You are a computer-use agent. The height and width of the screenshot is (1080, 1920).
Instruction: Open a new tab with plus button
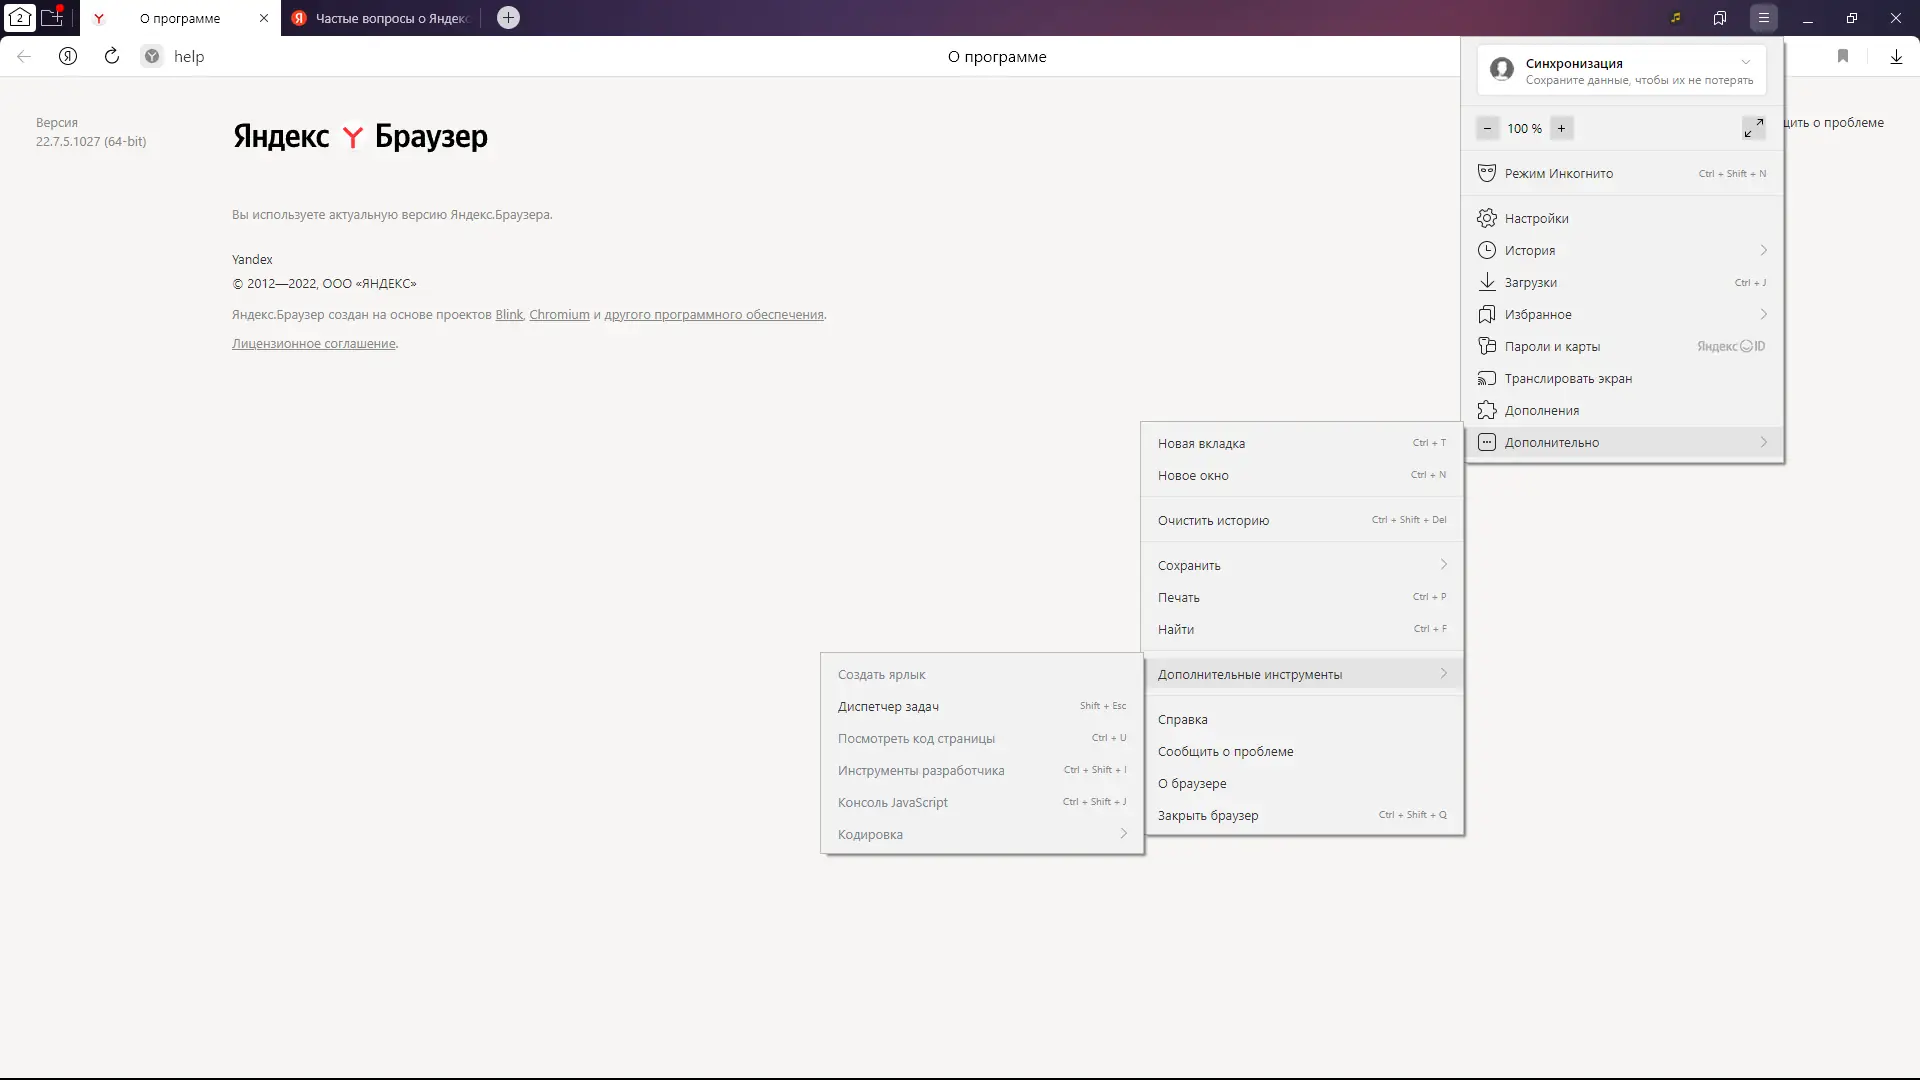(508, 18)
